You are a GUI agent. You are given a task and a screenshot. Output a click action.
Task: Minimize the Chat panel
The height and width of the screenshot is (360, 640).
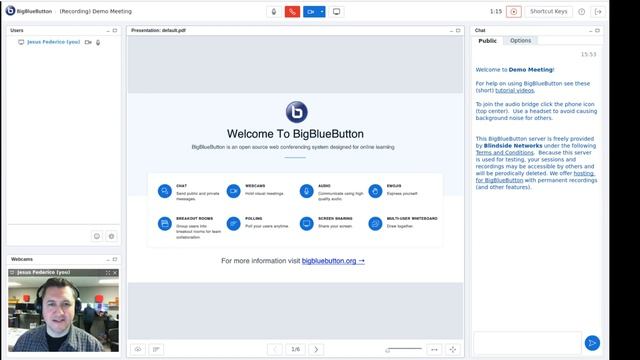(x=590, y=31)
